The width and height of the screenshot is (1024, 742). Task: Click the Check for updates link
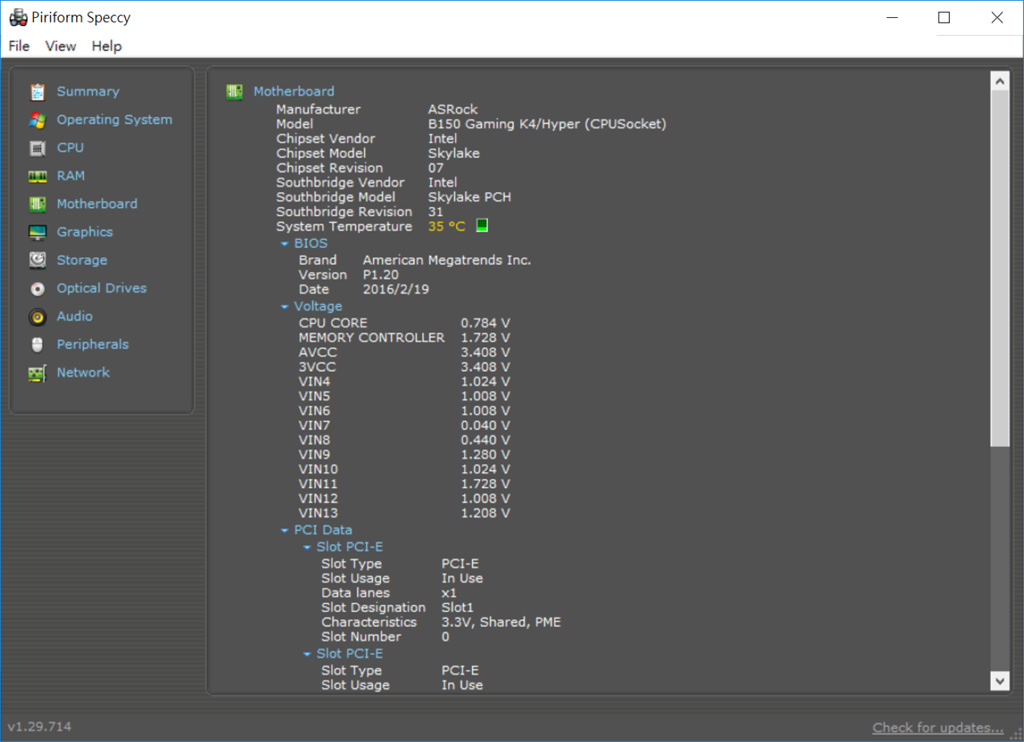click(937, 727)
